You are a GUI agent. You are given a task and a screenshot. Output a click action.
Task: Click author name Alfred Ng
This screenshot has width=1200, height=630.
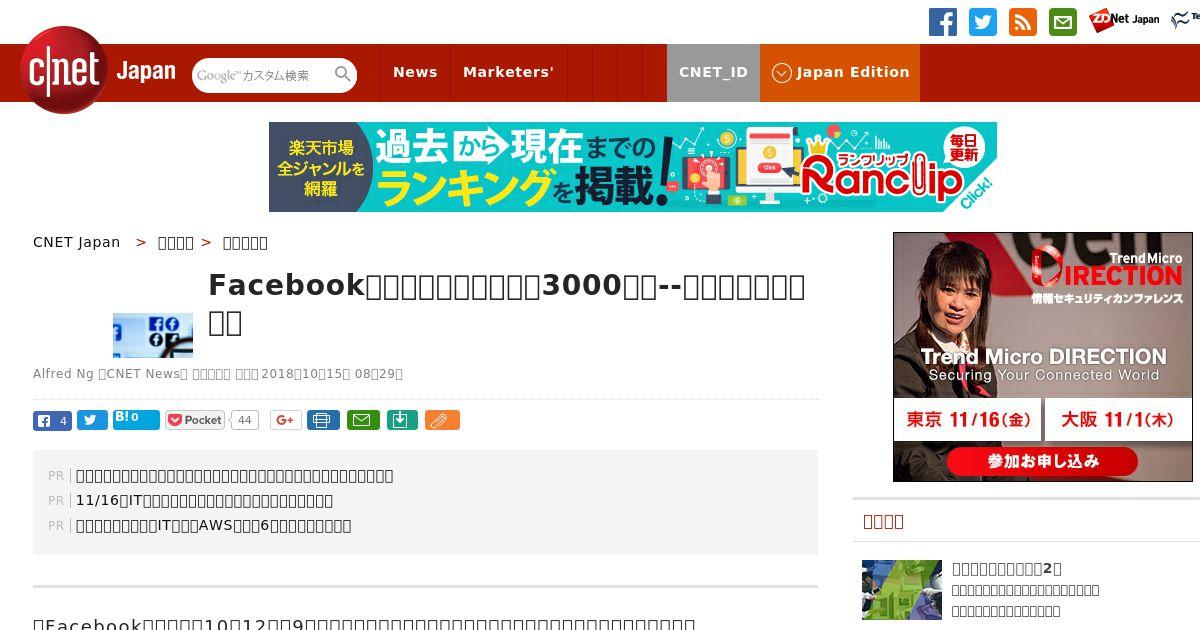[x=63, y=374]
